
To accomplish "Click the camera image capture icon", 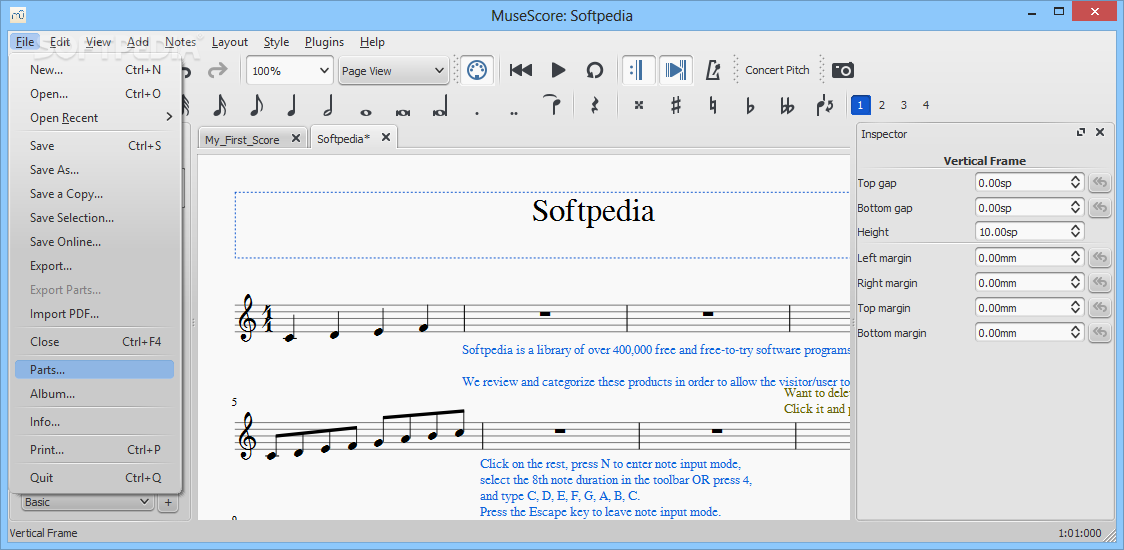I will [843, 70].
